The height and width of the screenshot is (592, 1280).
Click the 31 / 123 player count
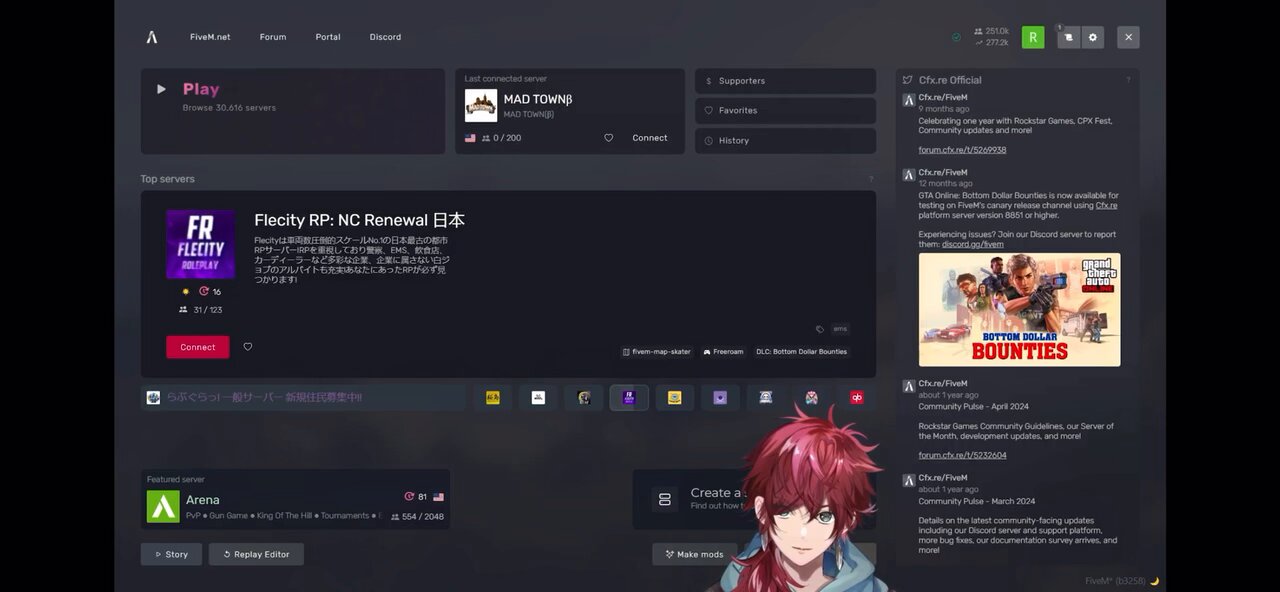click(x=200, y=310)
